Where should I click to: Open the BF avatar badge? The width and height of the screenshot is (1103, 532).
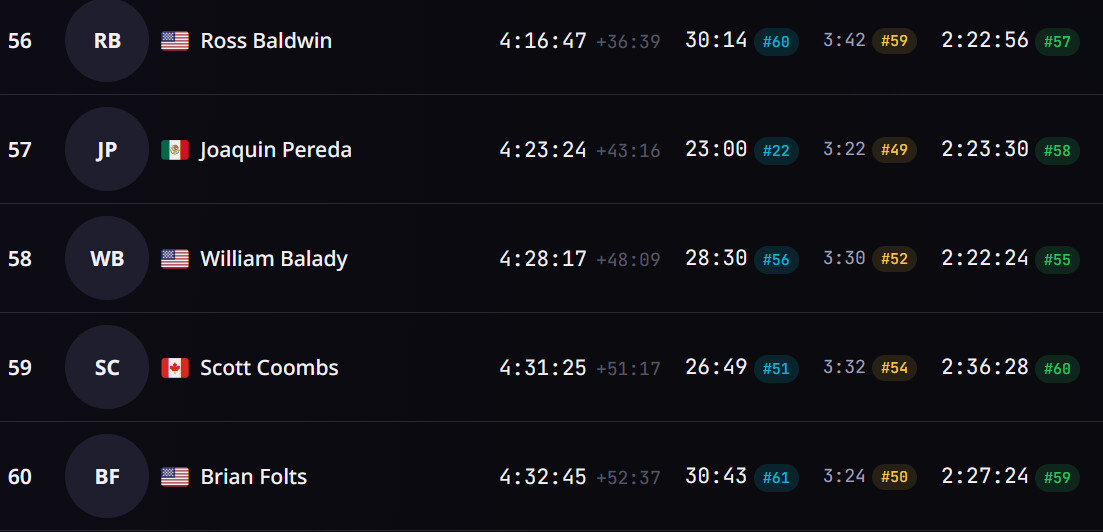pos(107,477)
